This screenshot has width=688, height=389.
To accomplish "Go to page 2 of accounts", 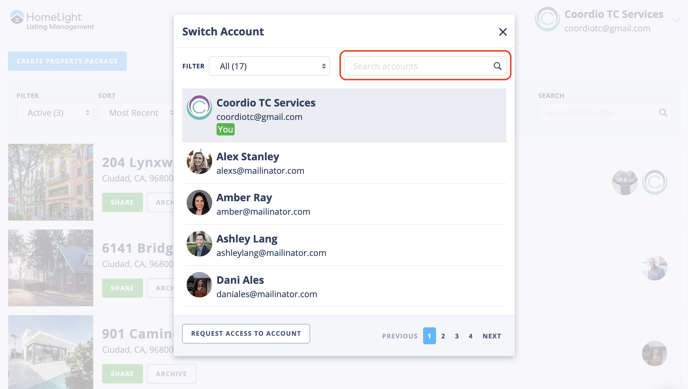I will [443, 336].
